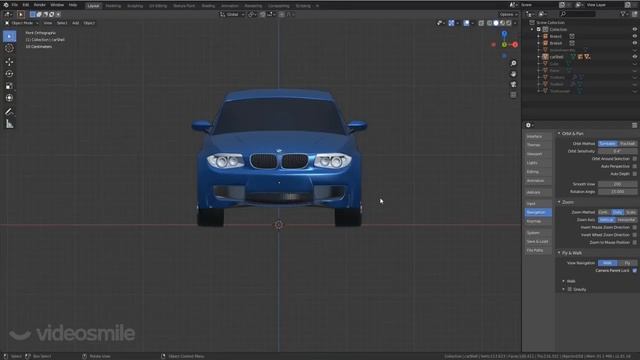The height and width of the screenshot is (360, 640).
Task: Click the outliner filter funnel icon
Action: click(x=624, y=14)
